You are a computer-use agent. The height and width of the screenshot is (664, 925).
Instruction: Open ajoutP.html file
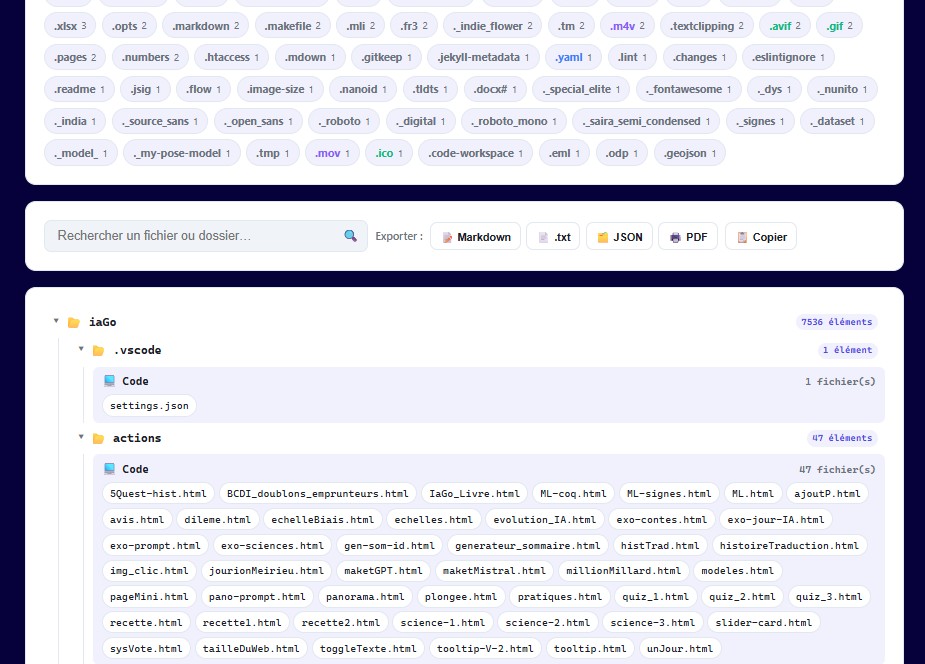click(827, 494)
